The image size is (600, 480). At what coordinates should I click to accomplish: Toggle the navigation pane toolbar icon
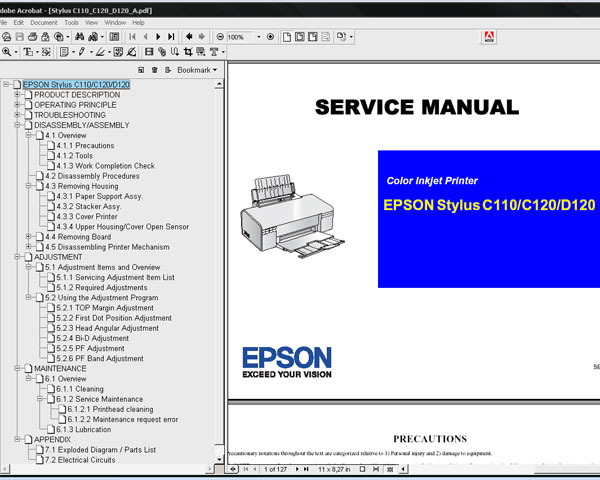(114, 37)
